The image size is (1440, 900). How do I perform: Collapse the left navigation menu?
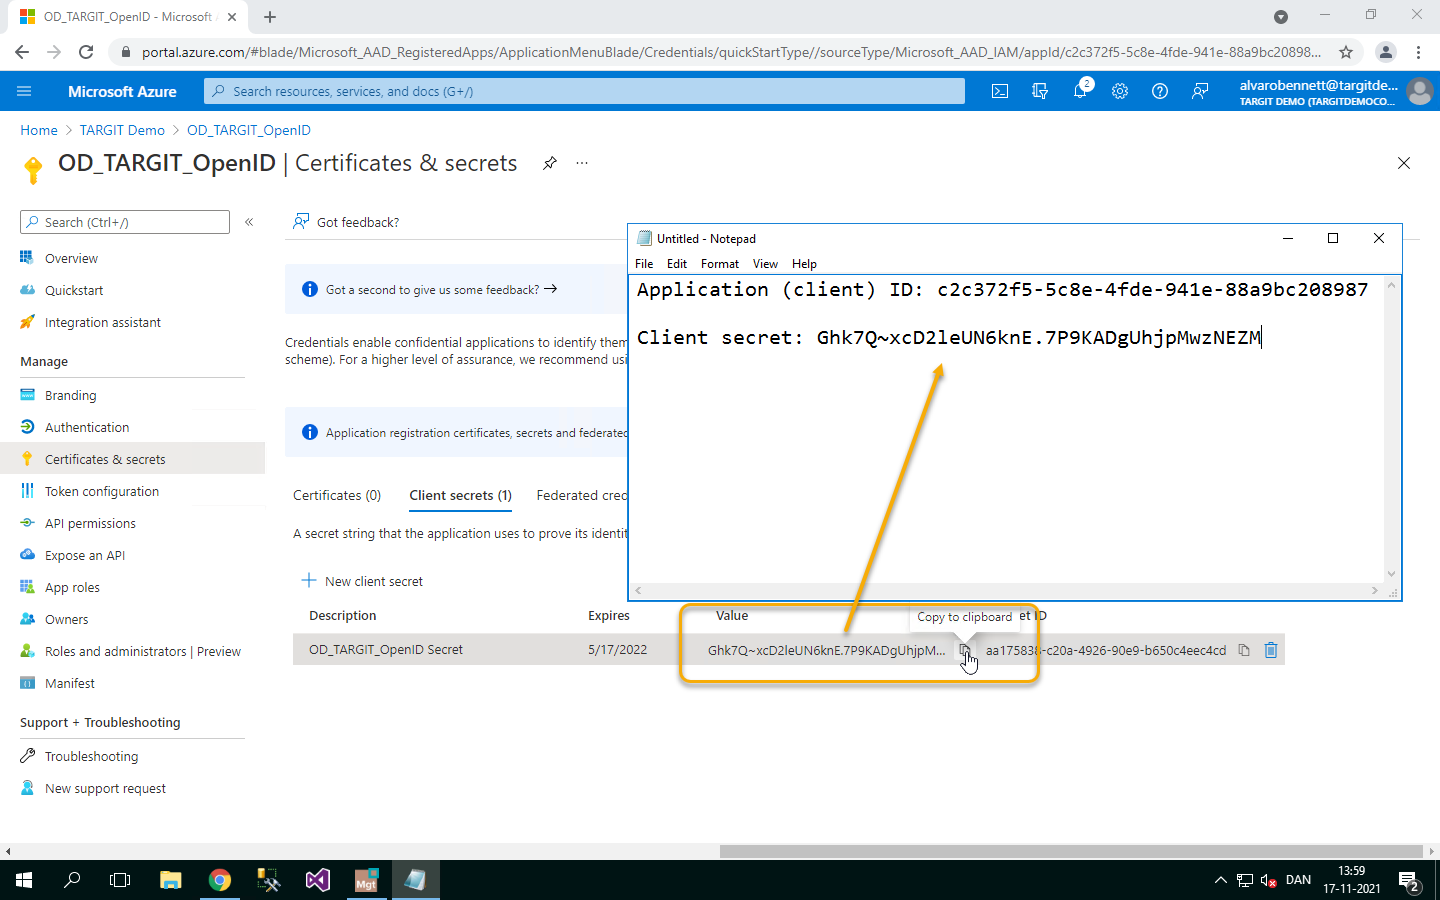249,222
